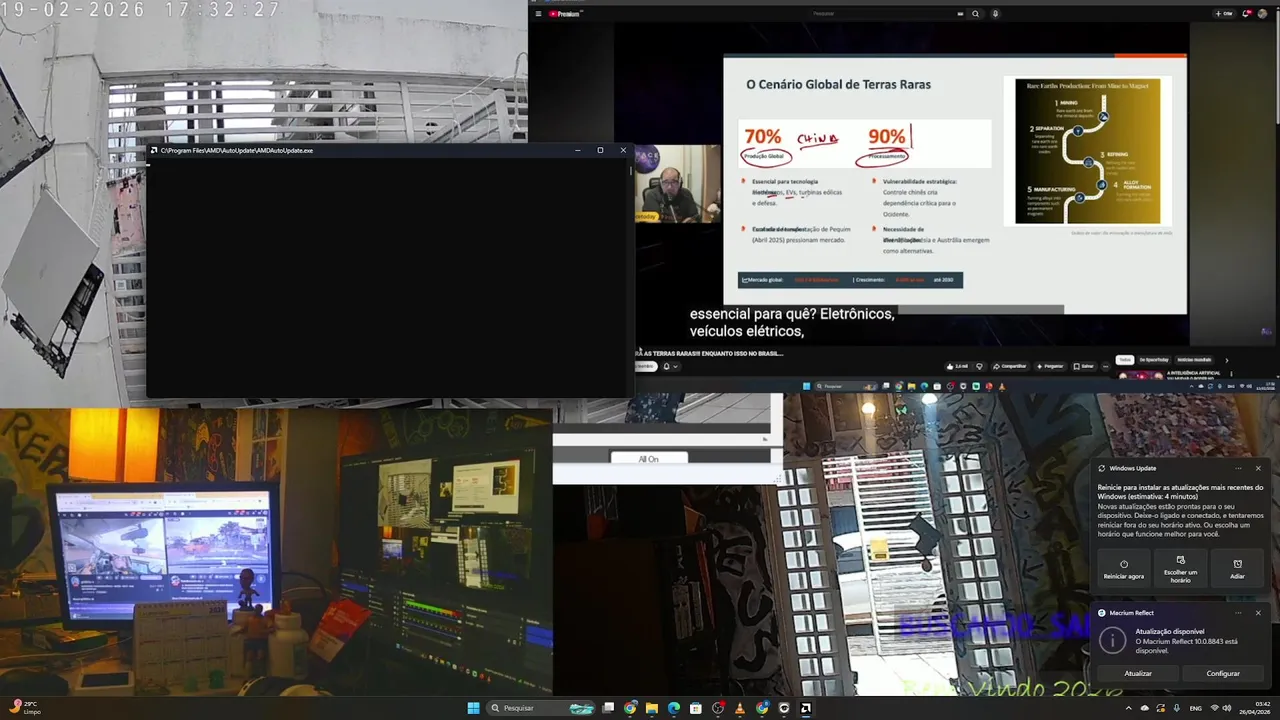Click the taskbar Pesquisar search box
Image resolution: width=1280 pixels, height=720 pixels.
coord(541,708)
